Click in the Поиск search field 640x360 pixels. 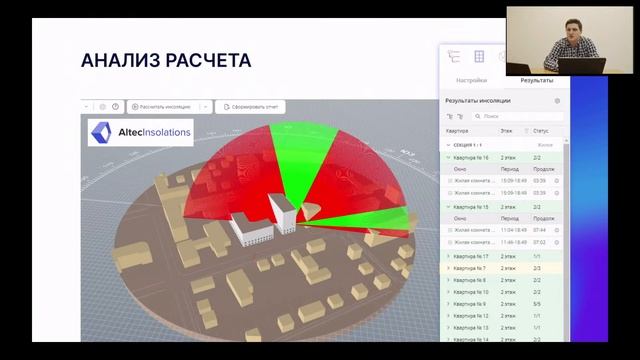(x=518, y=116)
